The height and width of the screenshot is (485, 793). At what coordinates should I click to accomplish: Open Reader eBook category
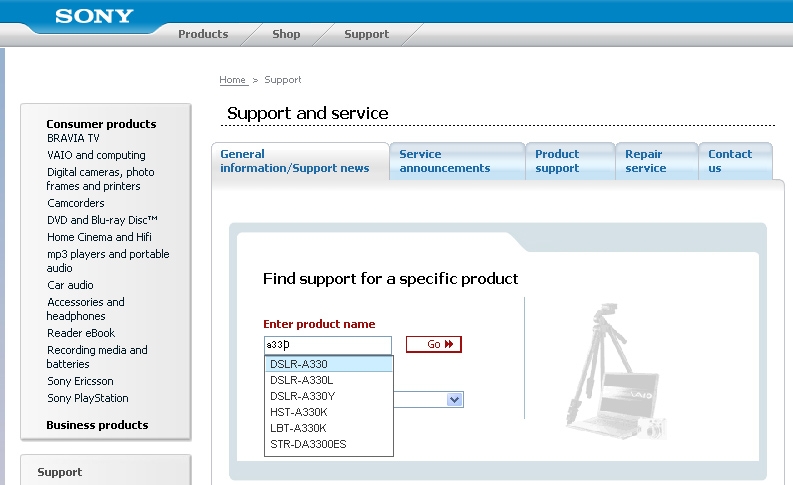coord(81,333)
